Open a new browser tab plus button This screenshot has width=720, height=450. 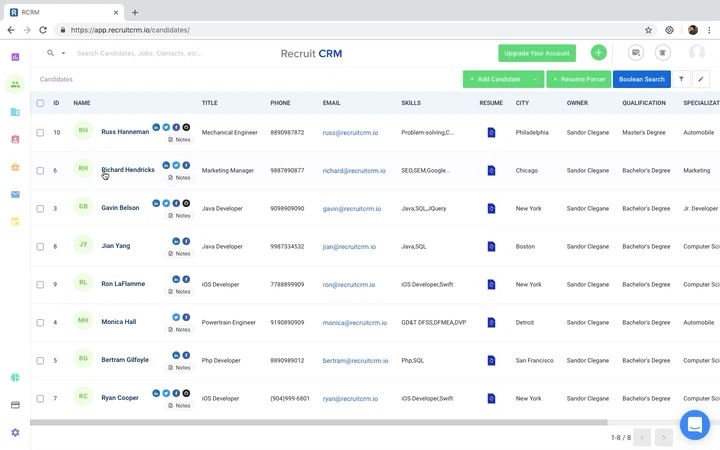(135, 12)
